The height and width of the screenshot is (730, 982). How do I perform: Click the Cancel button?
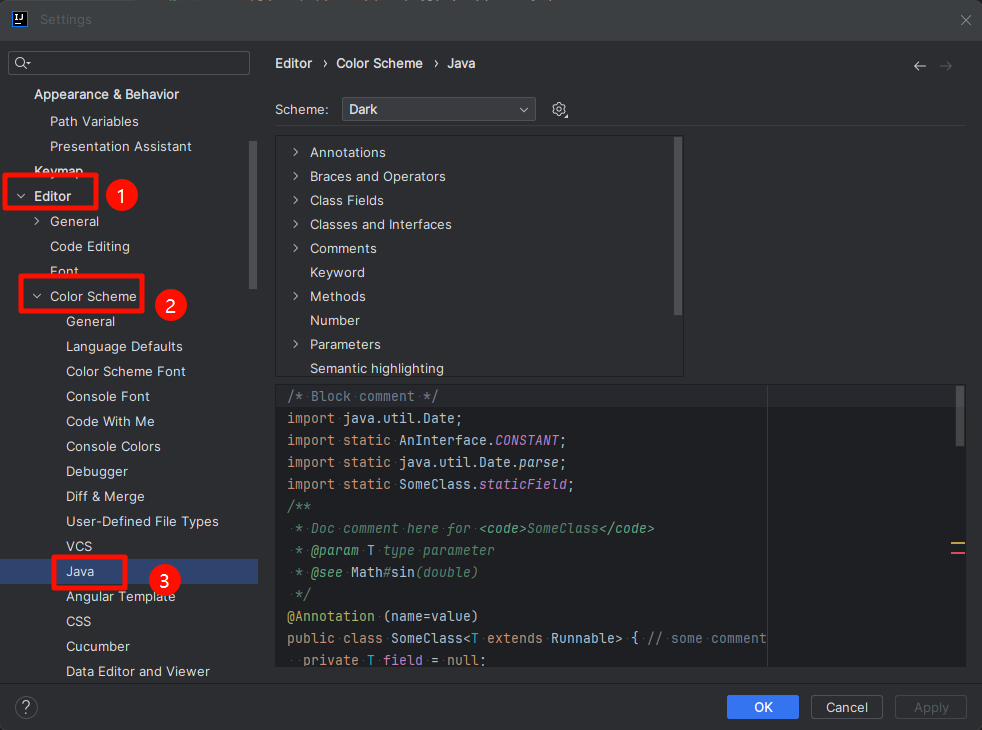pyautogui.click(x=846, y=707)
